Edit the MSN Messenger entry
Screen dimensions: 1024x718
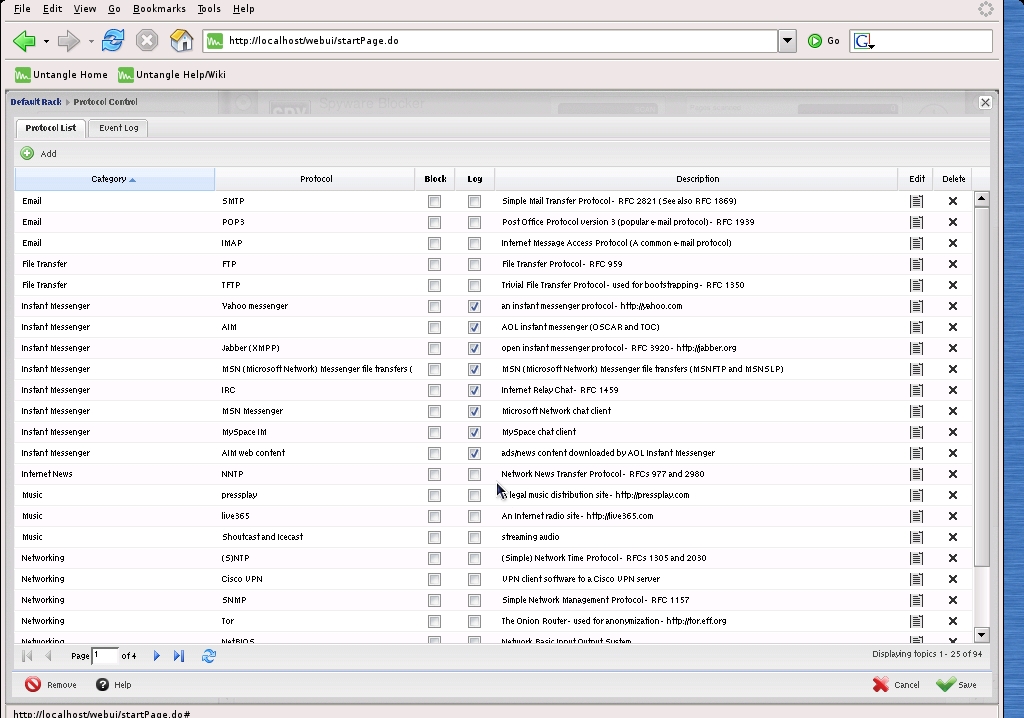click(x=916, y=411)
